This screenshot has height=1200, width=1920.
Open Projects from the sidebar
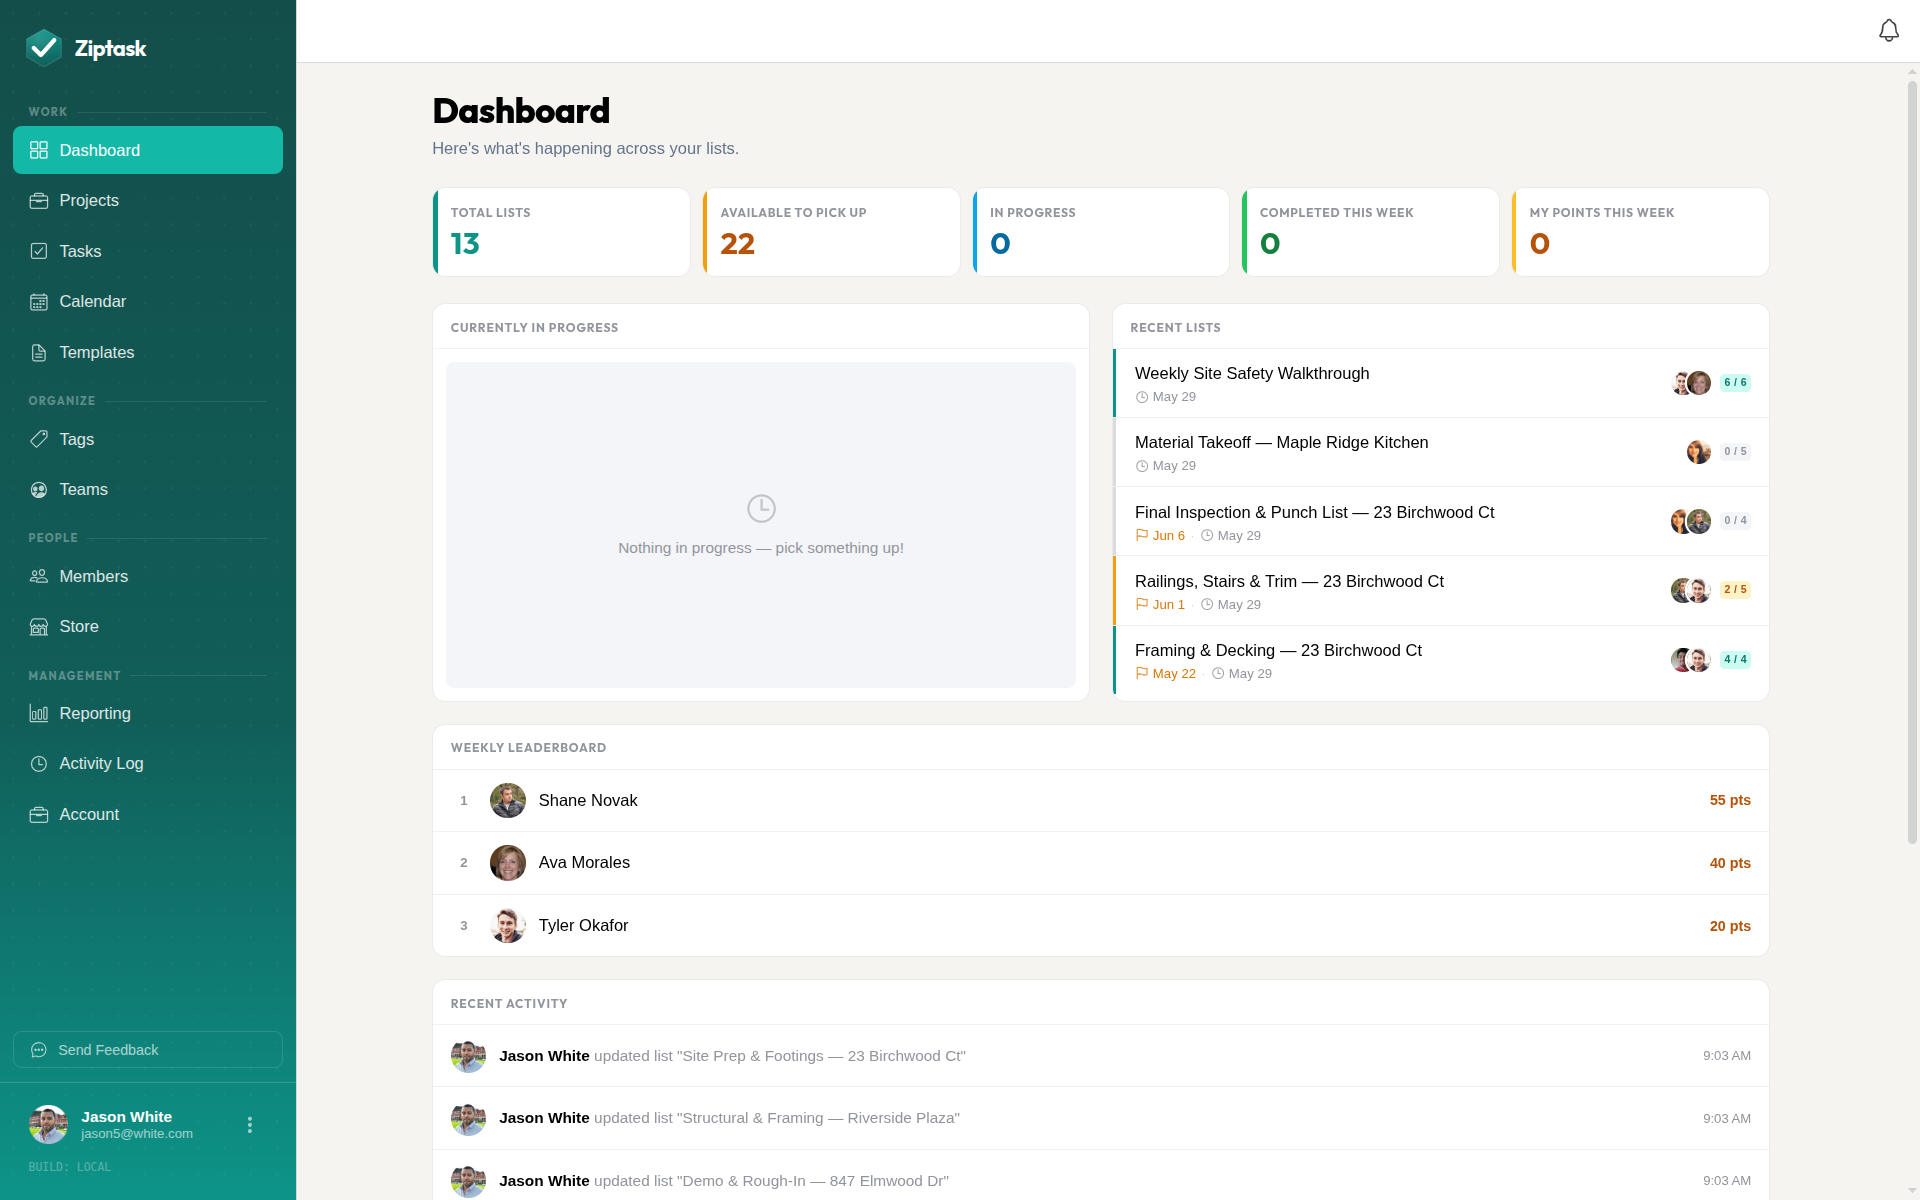[x=148, y=201]
